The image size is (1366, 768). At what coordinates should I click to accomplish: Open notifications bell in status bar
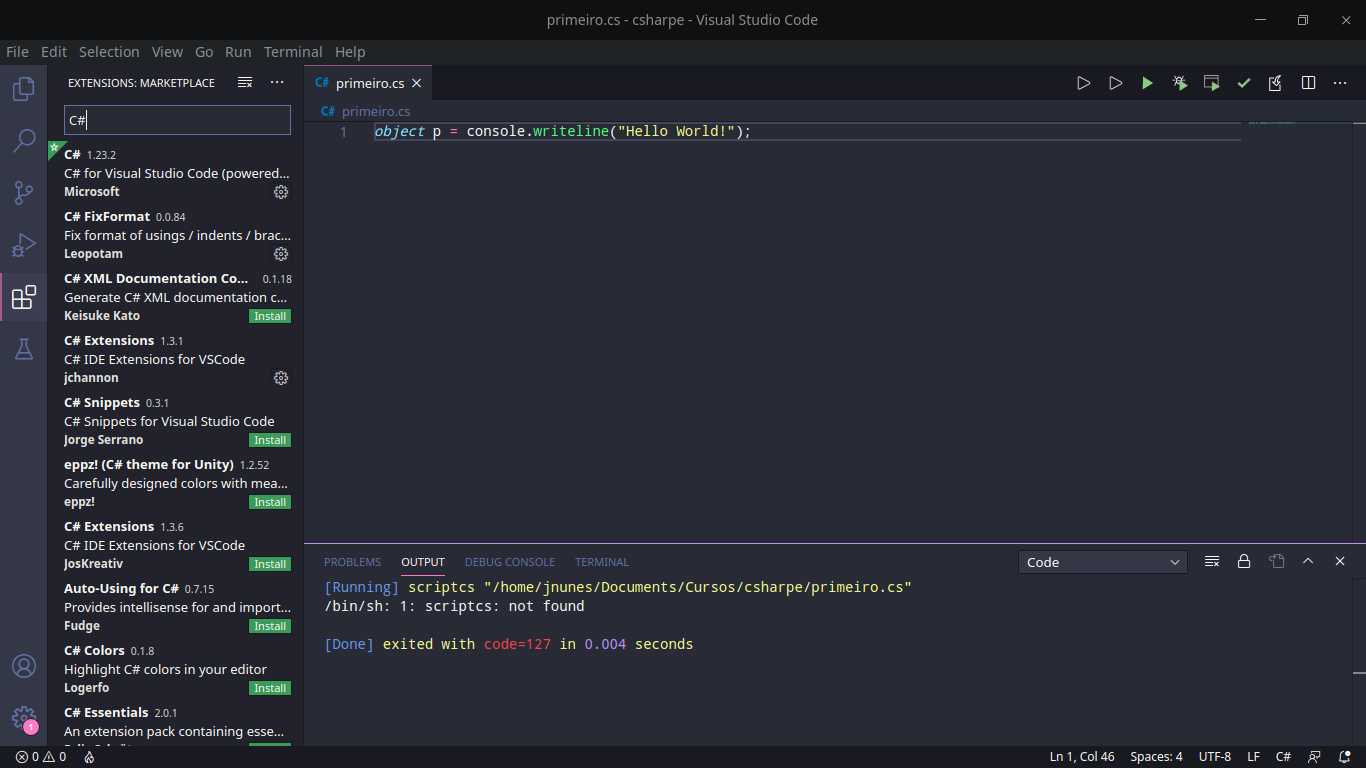[1345, 757]
